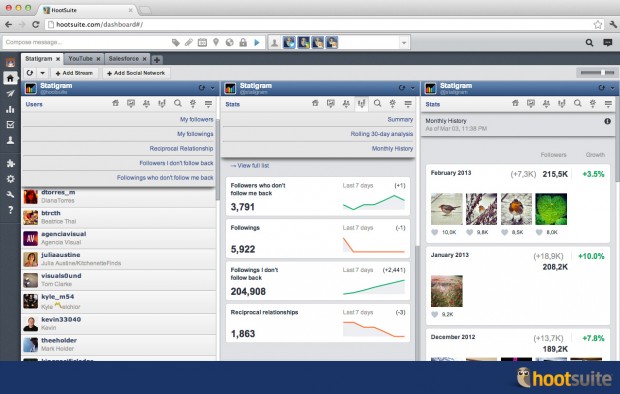Click the people icon in the Users stream
The image size is (620, 394).
(x=146, y=104)
